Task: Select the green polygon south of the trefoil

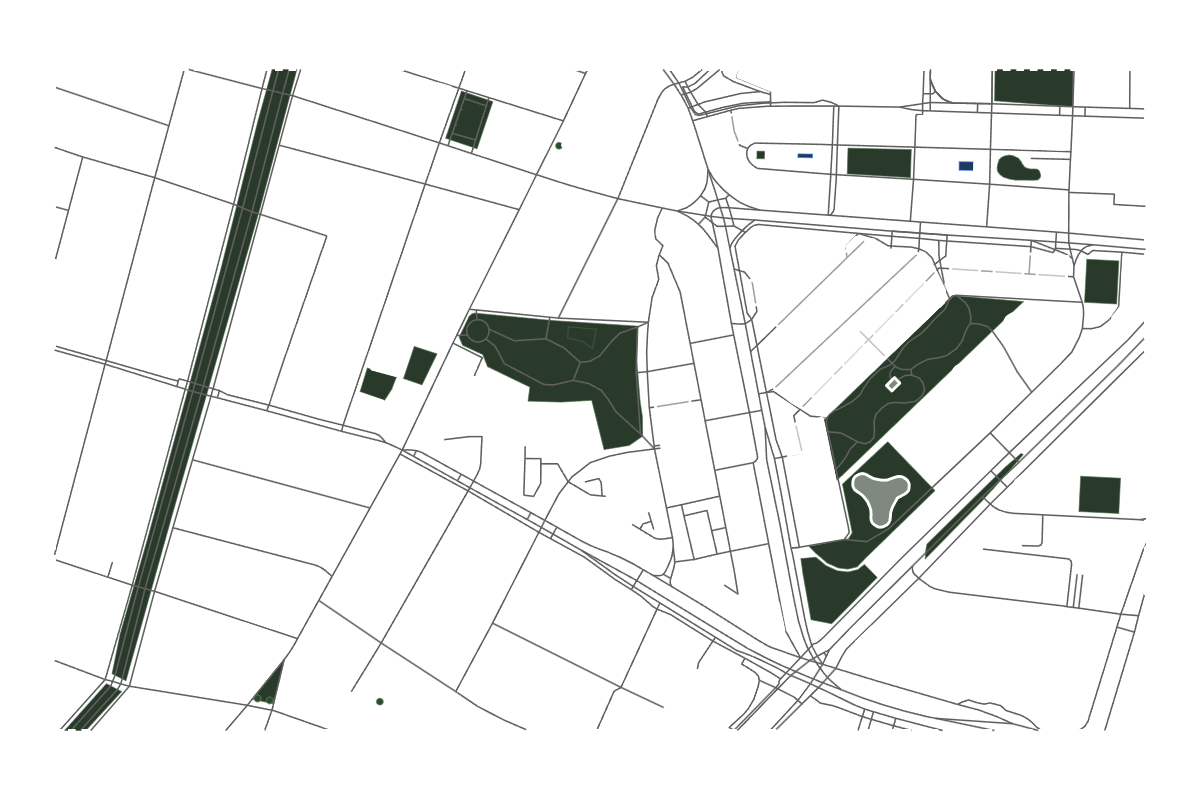Action: point(836,589)
